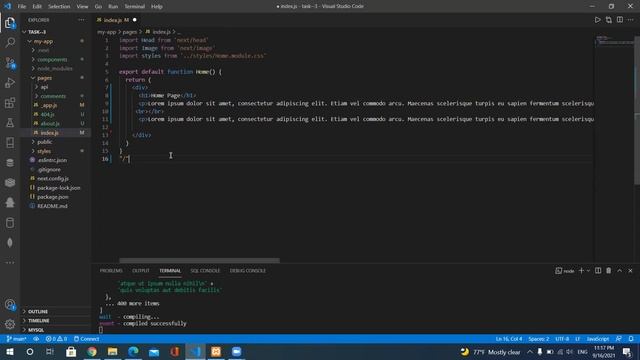Open the terminal launch profile dropdown arrow
640x360 pixels.
pyautogui.click(x=588, y=271)
